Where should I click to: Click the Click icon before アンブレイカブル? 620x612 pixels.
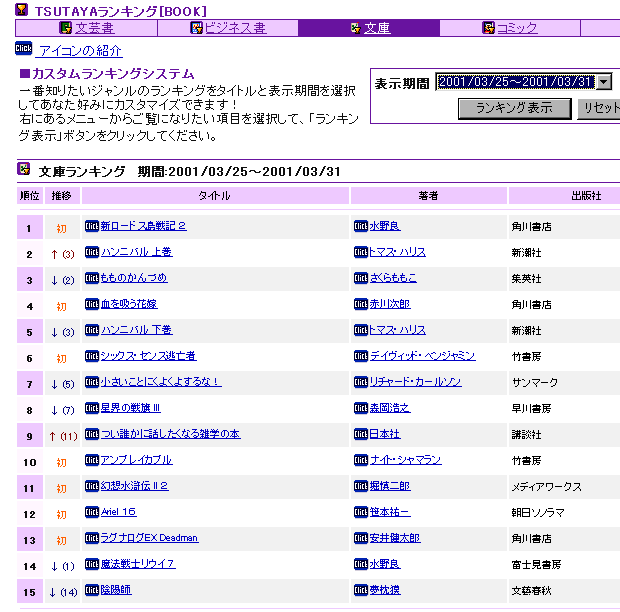92,460
